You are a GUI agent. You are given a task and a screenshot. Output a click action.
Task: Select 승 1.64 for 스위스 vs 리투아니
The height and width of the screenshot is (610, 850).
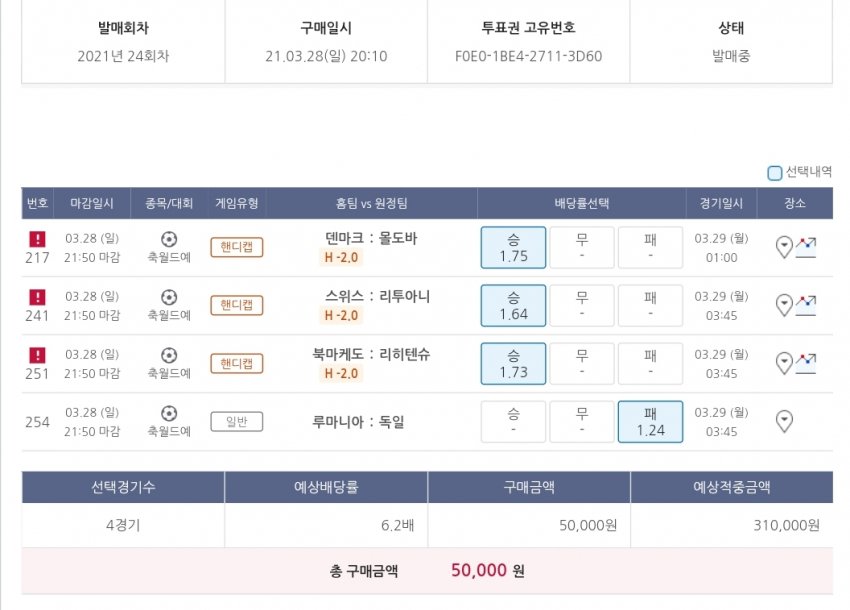[513, 306]
